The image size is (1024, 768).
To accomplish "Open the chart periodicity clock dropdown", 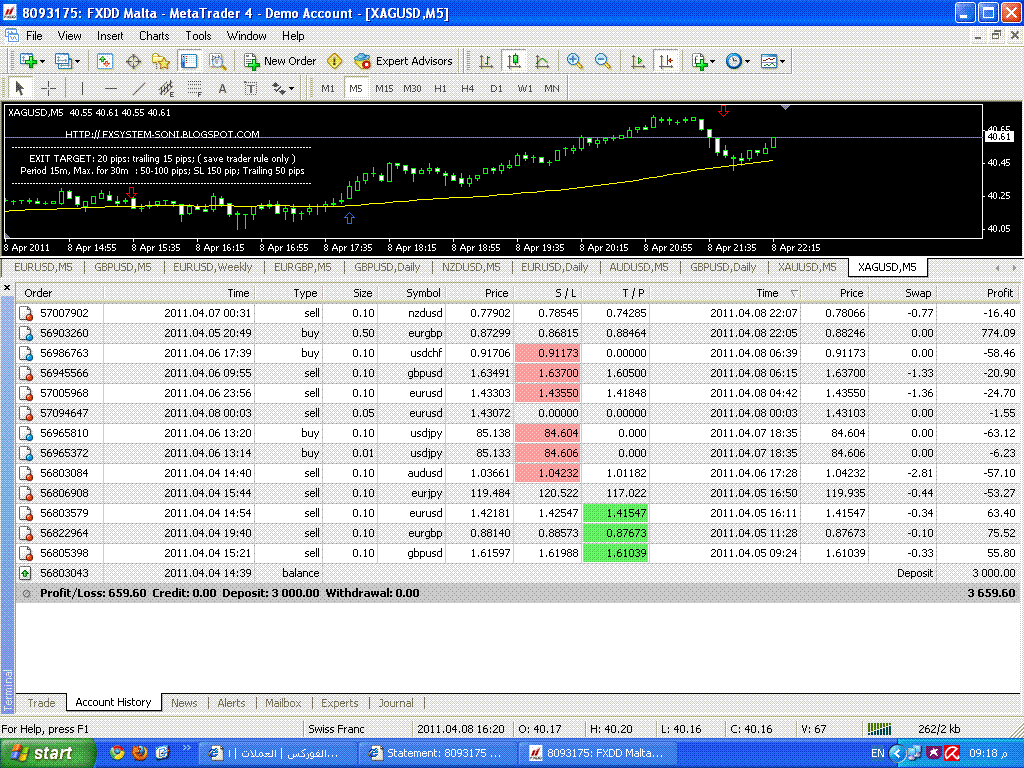I will [x=738, y=61].
